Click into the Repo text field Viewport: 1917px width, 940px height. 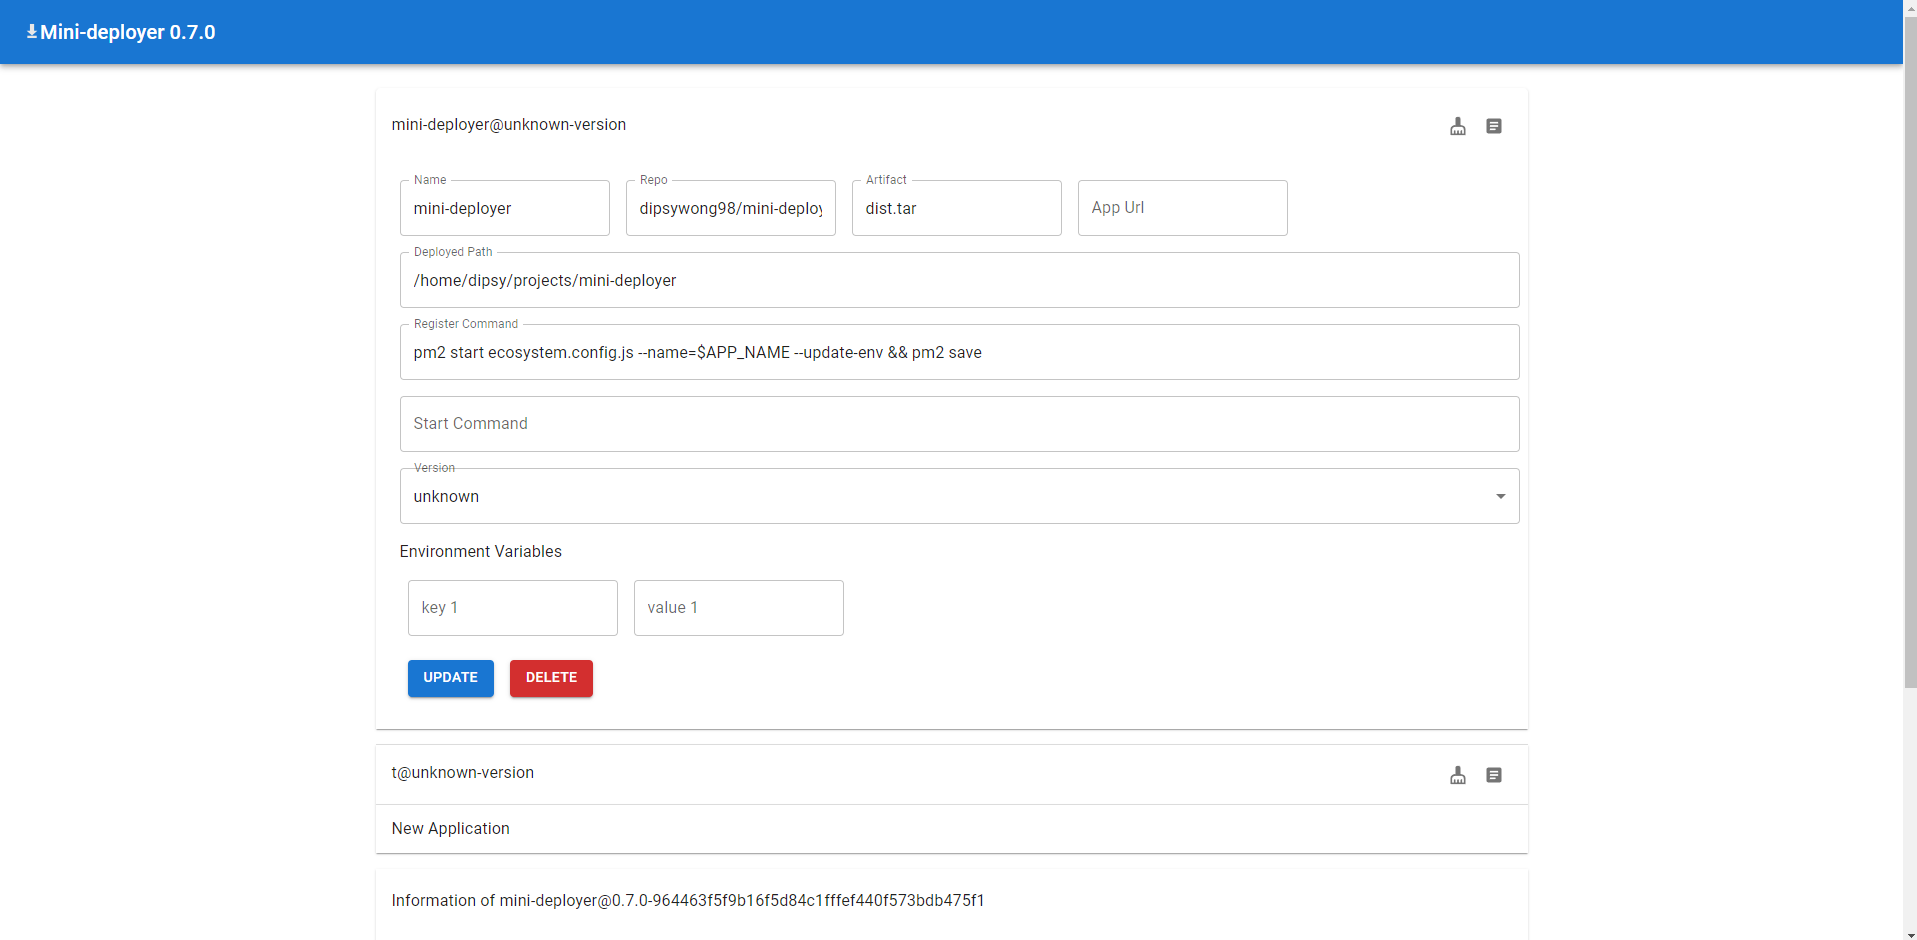click(x=730, y=209)
